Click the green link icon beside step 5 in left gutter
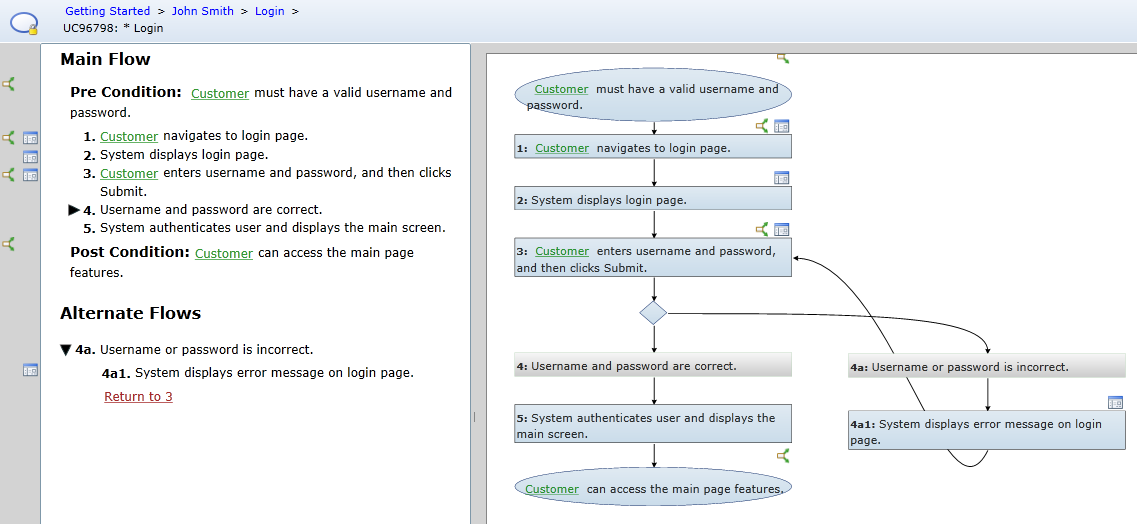The height and width of the screenshot is (524, 1137). [9, 243]
